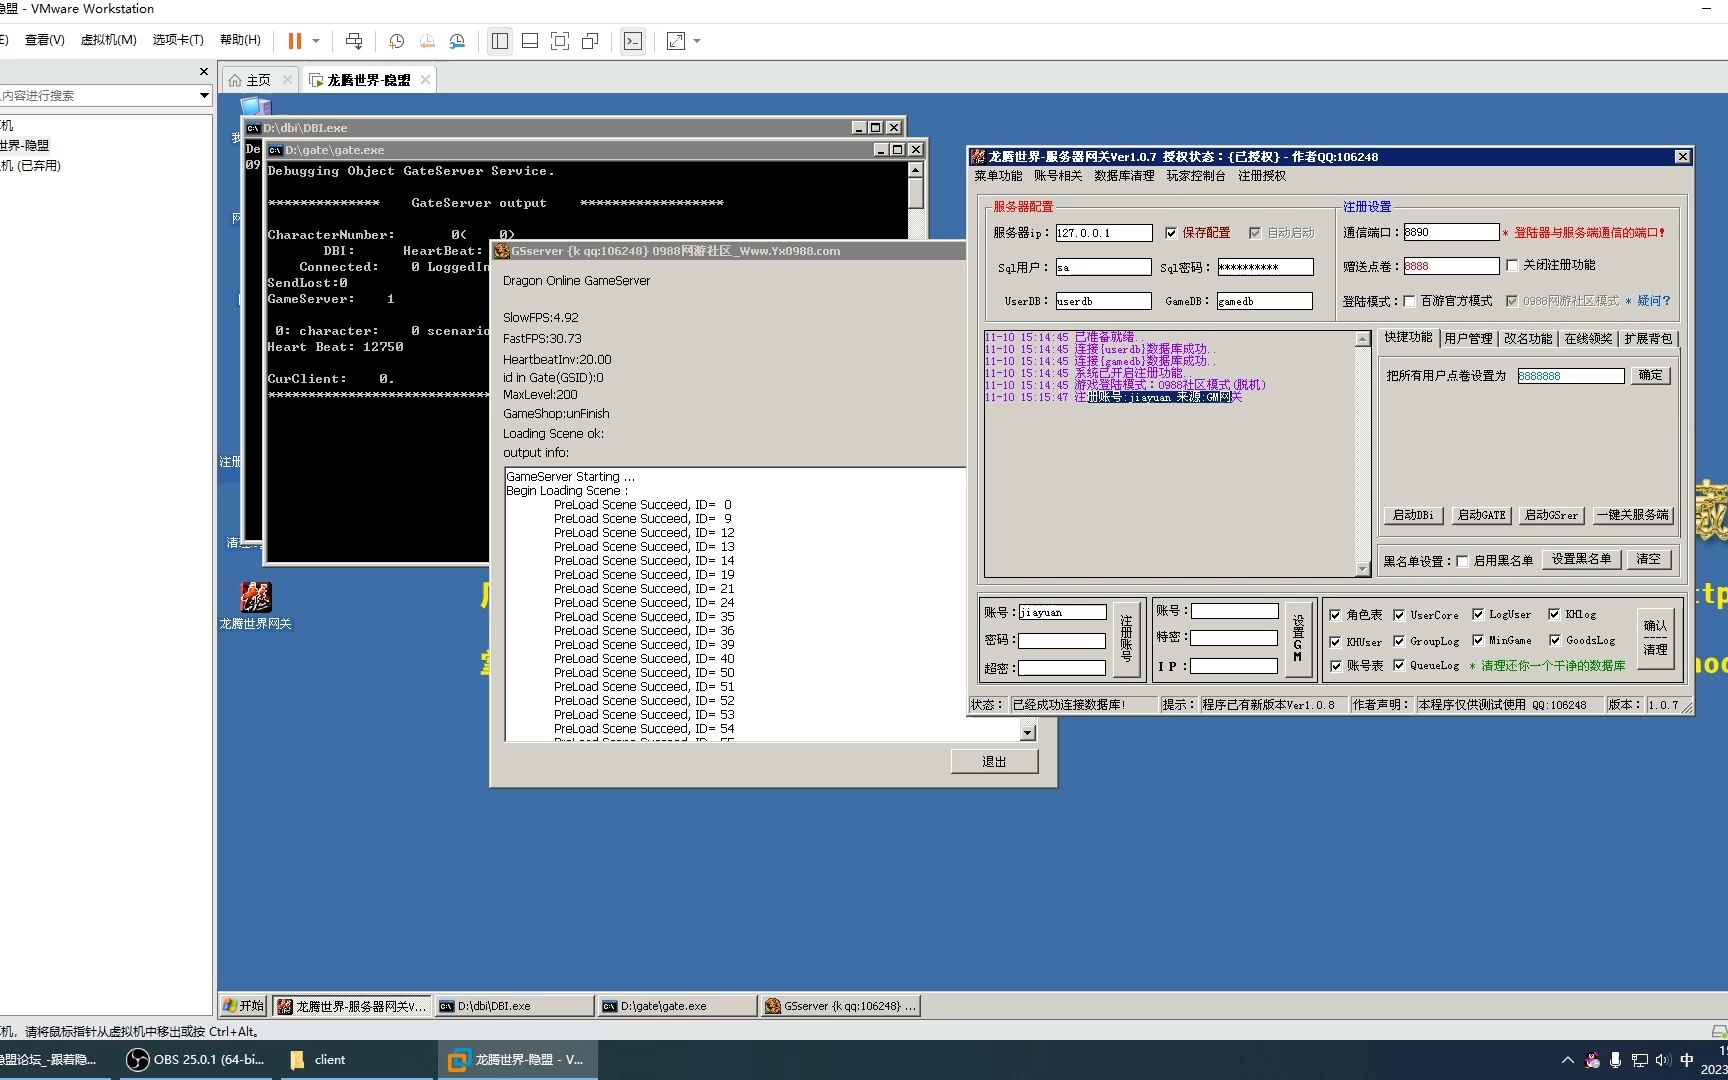The image size is (1728, 1080).
Task: Open the 虚拟机(M) menu
Action: coord(108,40)
